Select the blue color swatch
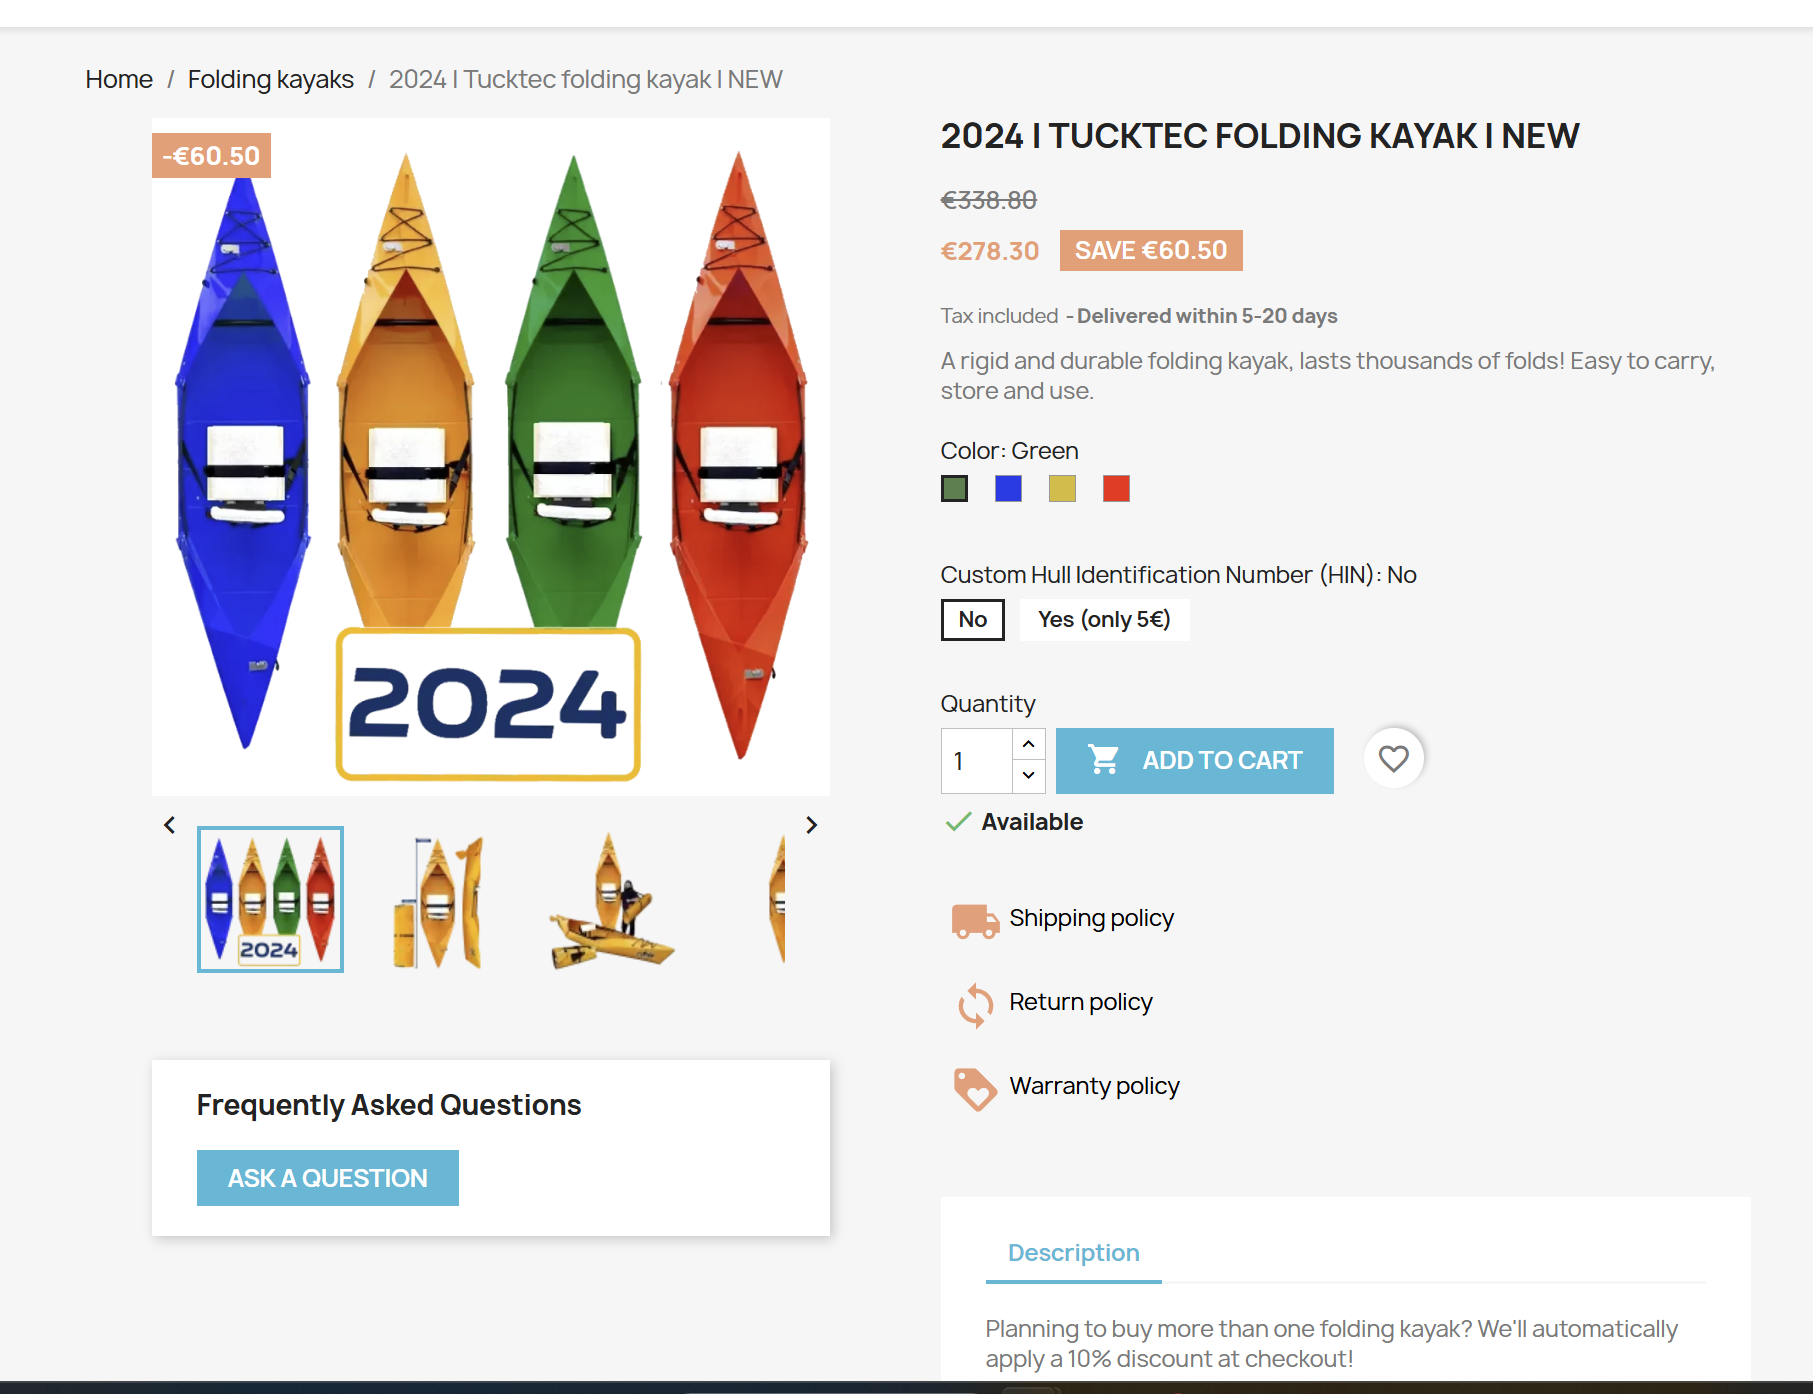1813x1394 pixels. [1008, 489]
